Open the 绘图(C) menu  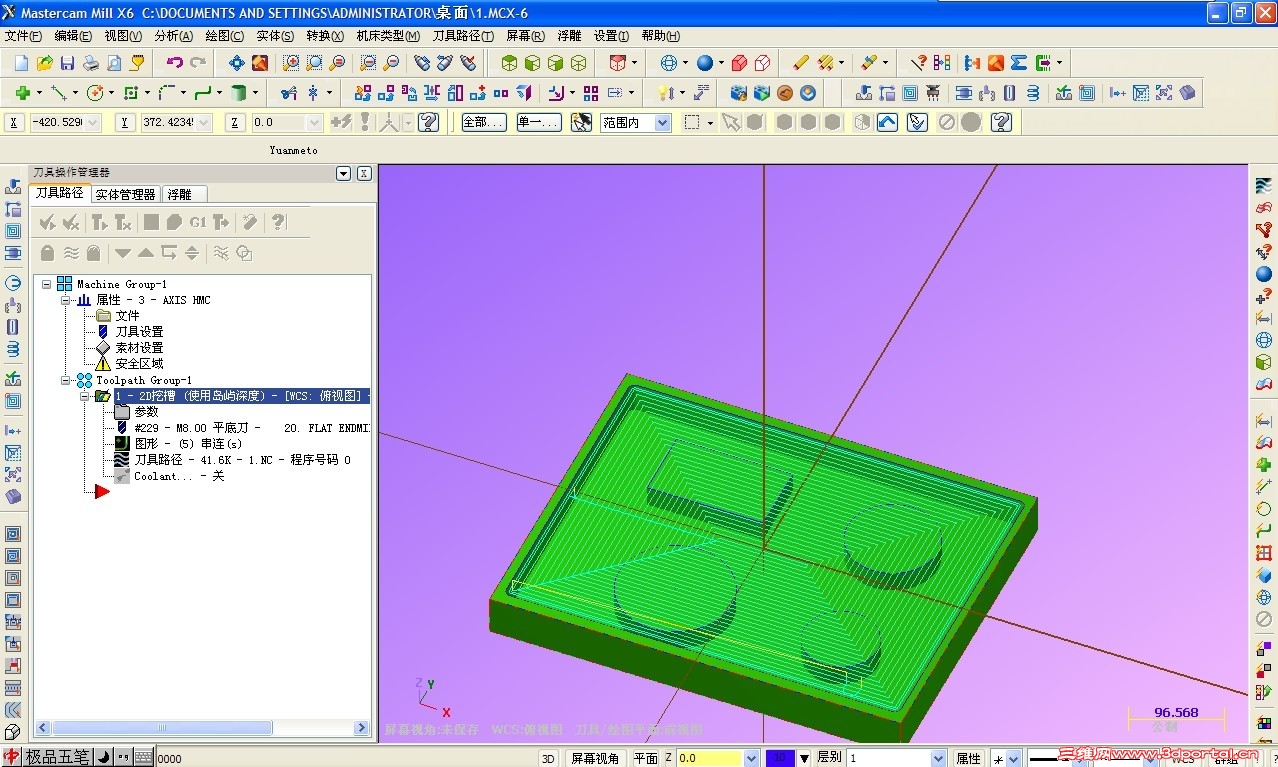(x=224, y=35)
